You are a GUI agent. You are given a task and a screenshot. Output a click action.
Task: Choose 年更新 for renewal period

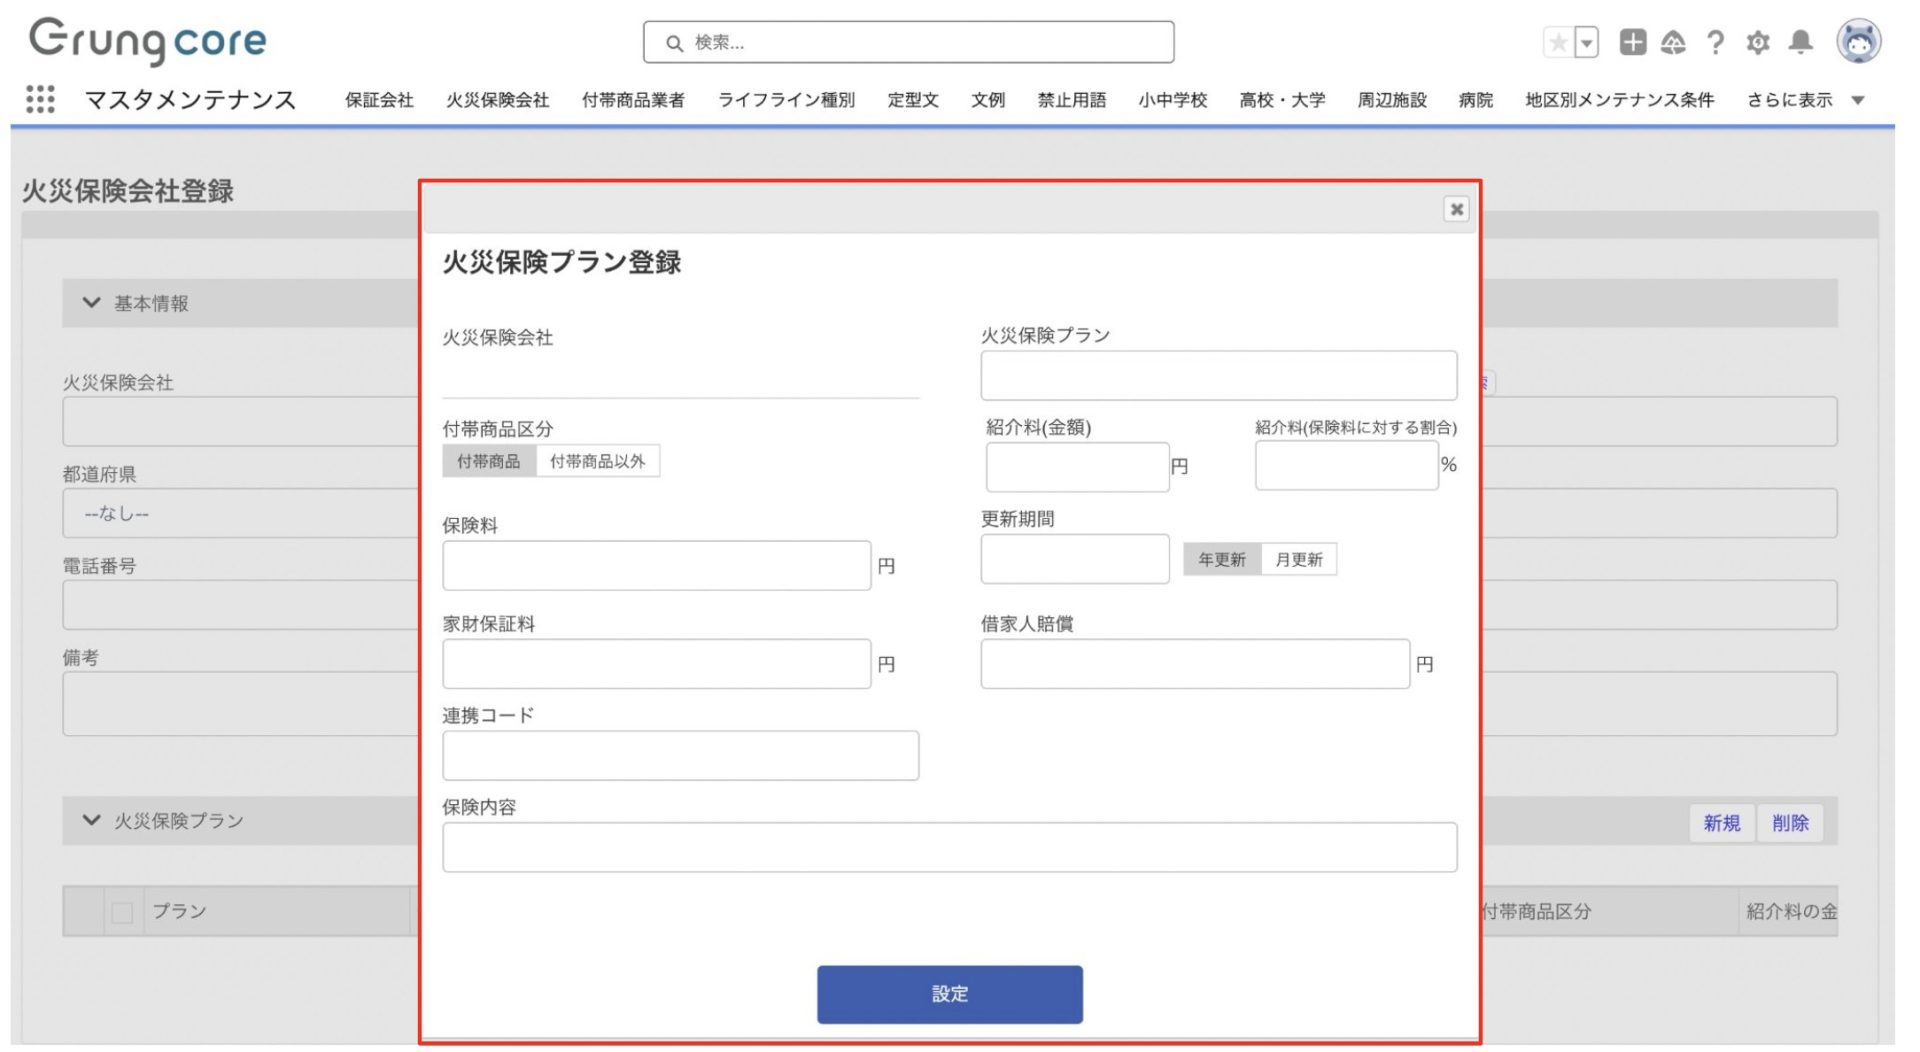1221,559
